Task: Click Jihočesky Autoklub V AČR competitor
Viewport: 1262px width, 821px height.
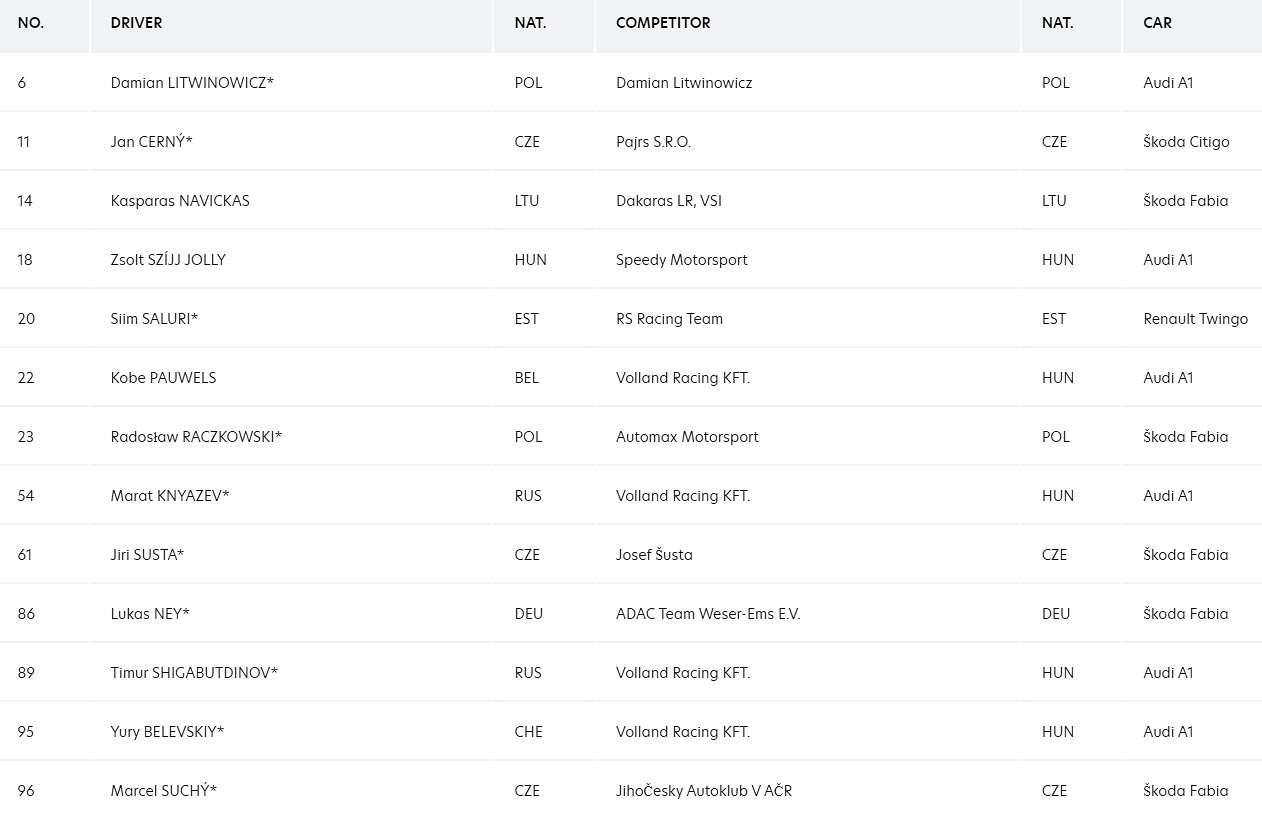Action: pos(704,791)
